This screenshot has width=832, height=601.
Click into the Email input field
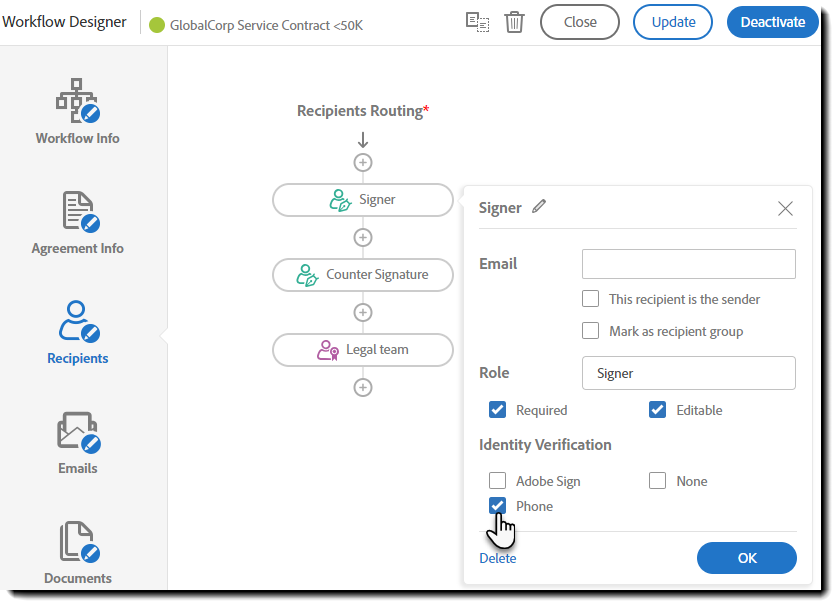pyautogui.click(x=688, y=264)
